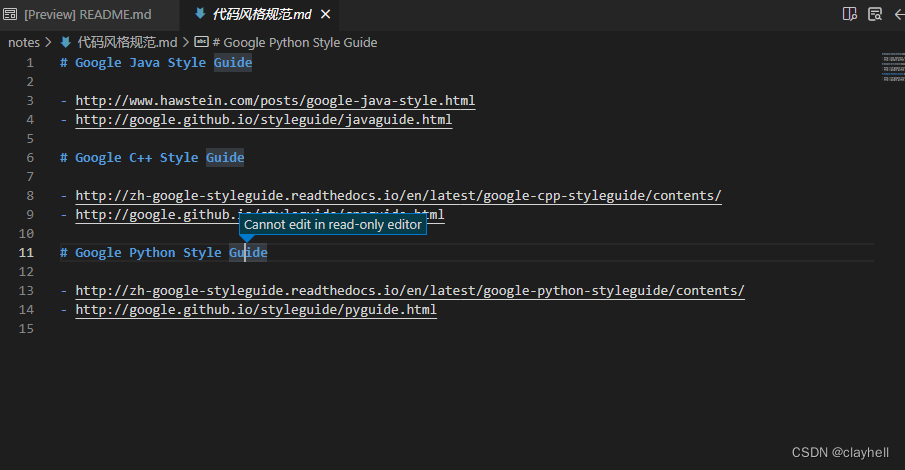Close the 代码风格规范.md tab
The width and height of the screenshot is (905, 470).
pos(326,14)
